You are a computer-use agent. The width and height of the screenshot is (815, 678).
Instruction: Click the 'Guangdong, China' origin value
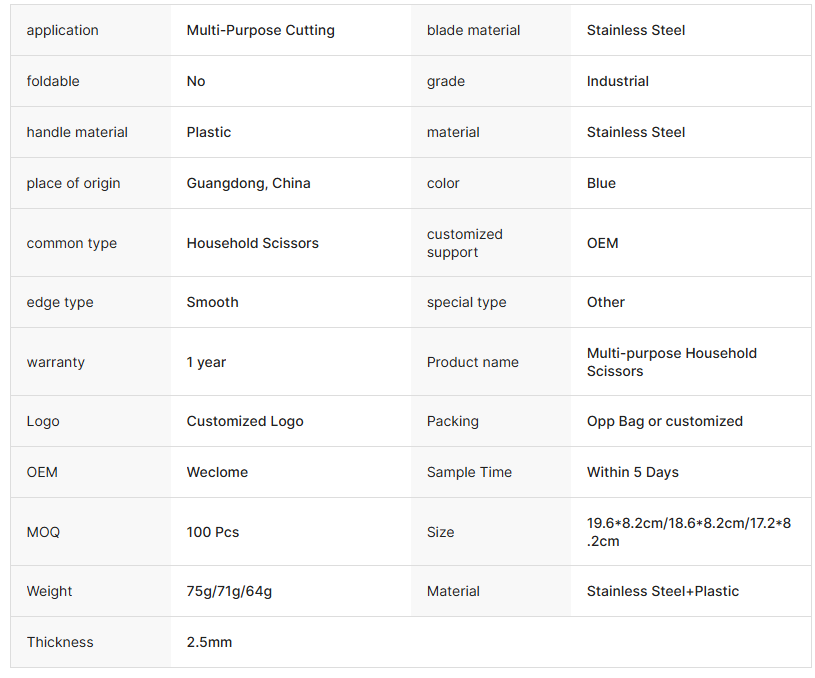tap(248, 183)
